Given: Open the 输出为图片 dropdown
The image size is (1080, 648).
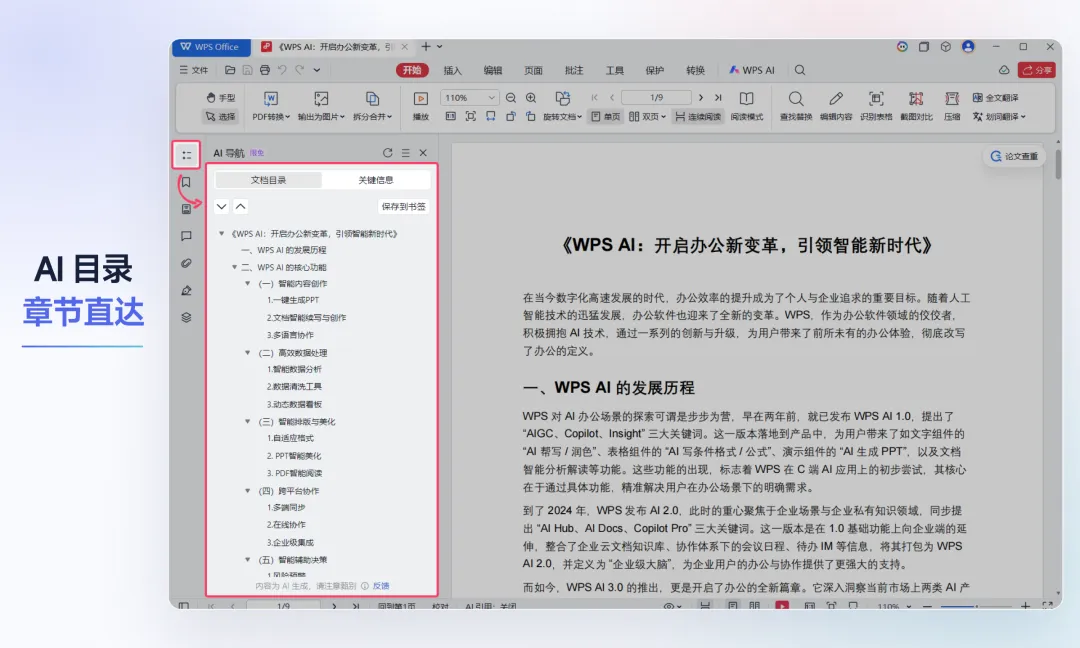Looking at the screenshot, I should pos(321,116).
